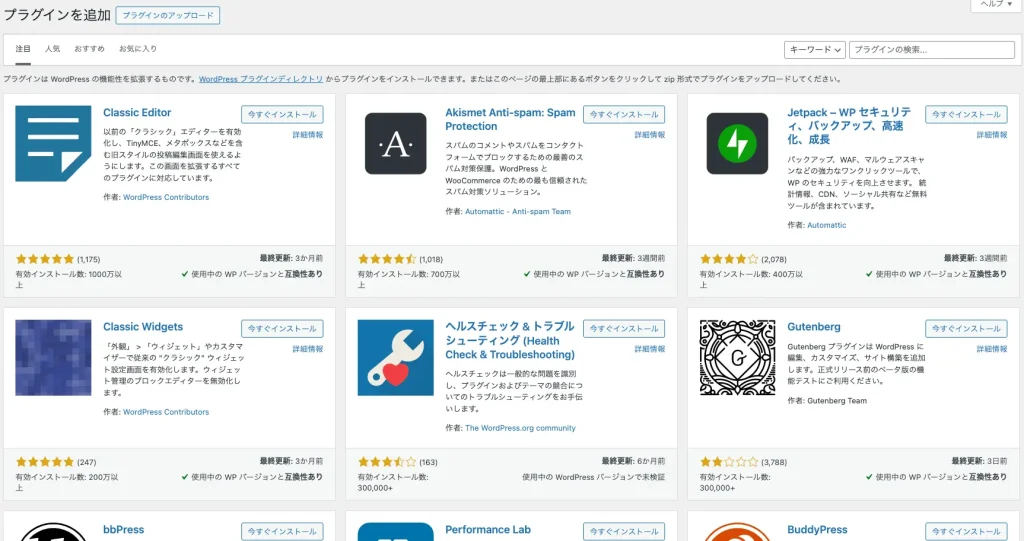Click the Classic Editor plugin icon
This screenshot has height=541, width=1024.
tap(53, 143)
